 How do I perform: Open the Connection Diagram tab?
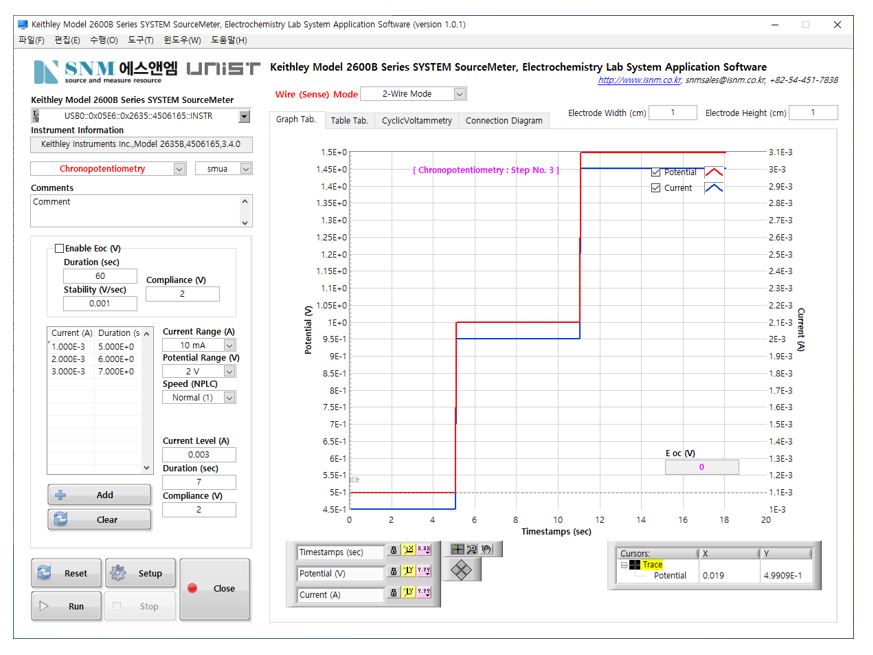(x=504, y=121)
